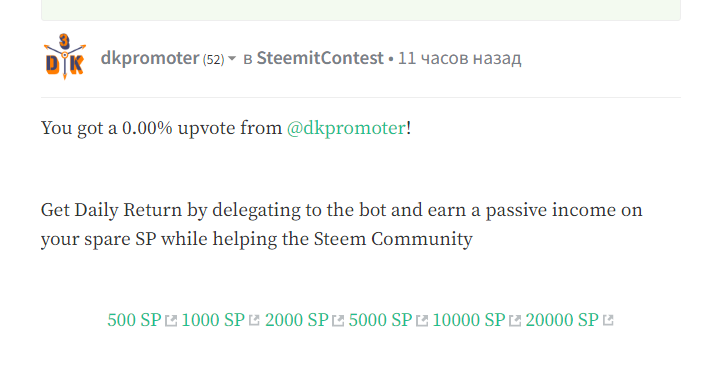Delegate using the 20000 SP link

coord(562,320)
